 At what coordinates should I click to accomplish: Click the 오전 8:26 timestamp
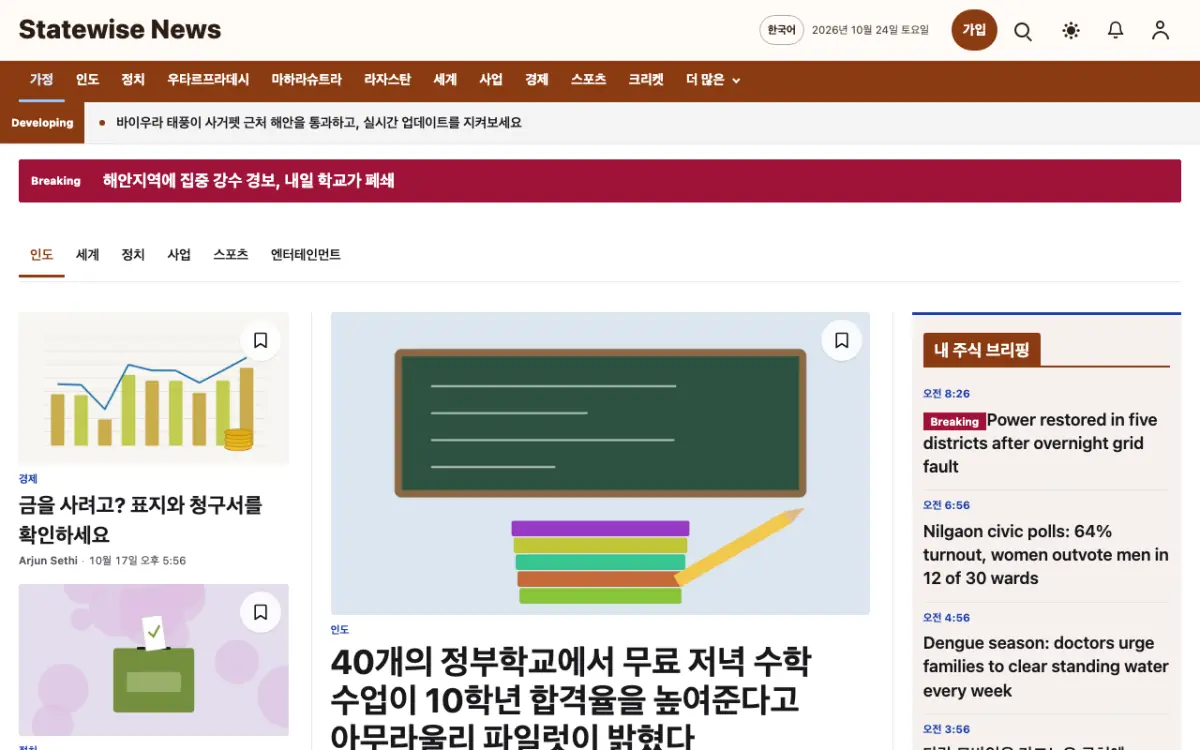(947, 394)
